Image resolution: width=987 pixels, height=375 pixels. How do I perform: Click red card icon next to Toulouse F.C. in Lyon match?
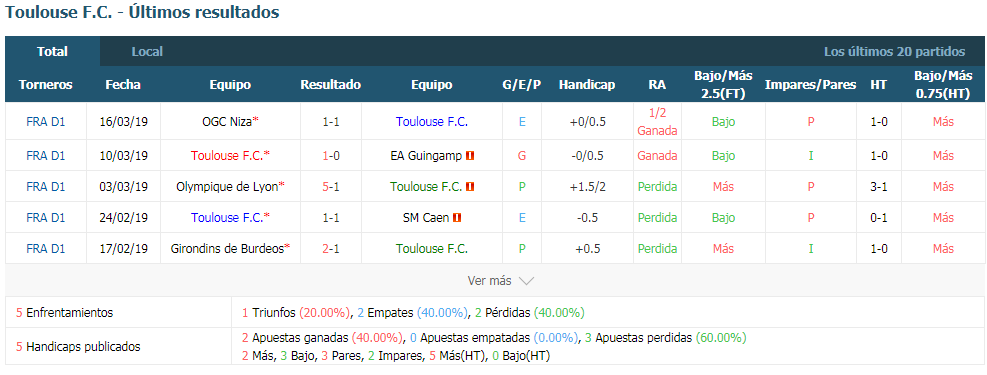click(470, 187)
